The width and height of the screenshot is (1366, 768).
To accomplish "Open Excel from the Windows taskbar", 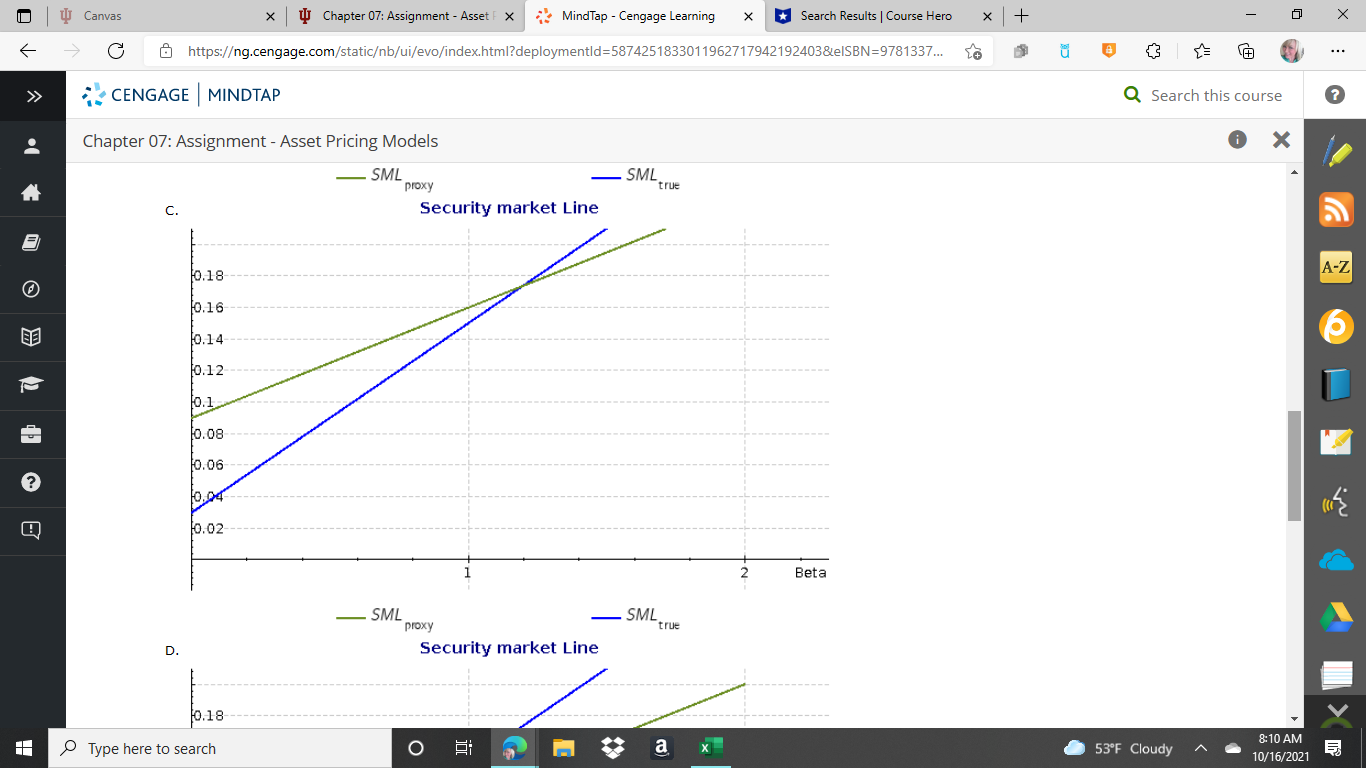I will coord(710,748).
